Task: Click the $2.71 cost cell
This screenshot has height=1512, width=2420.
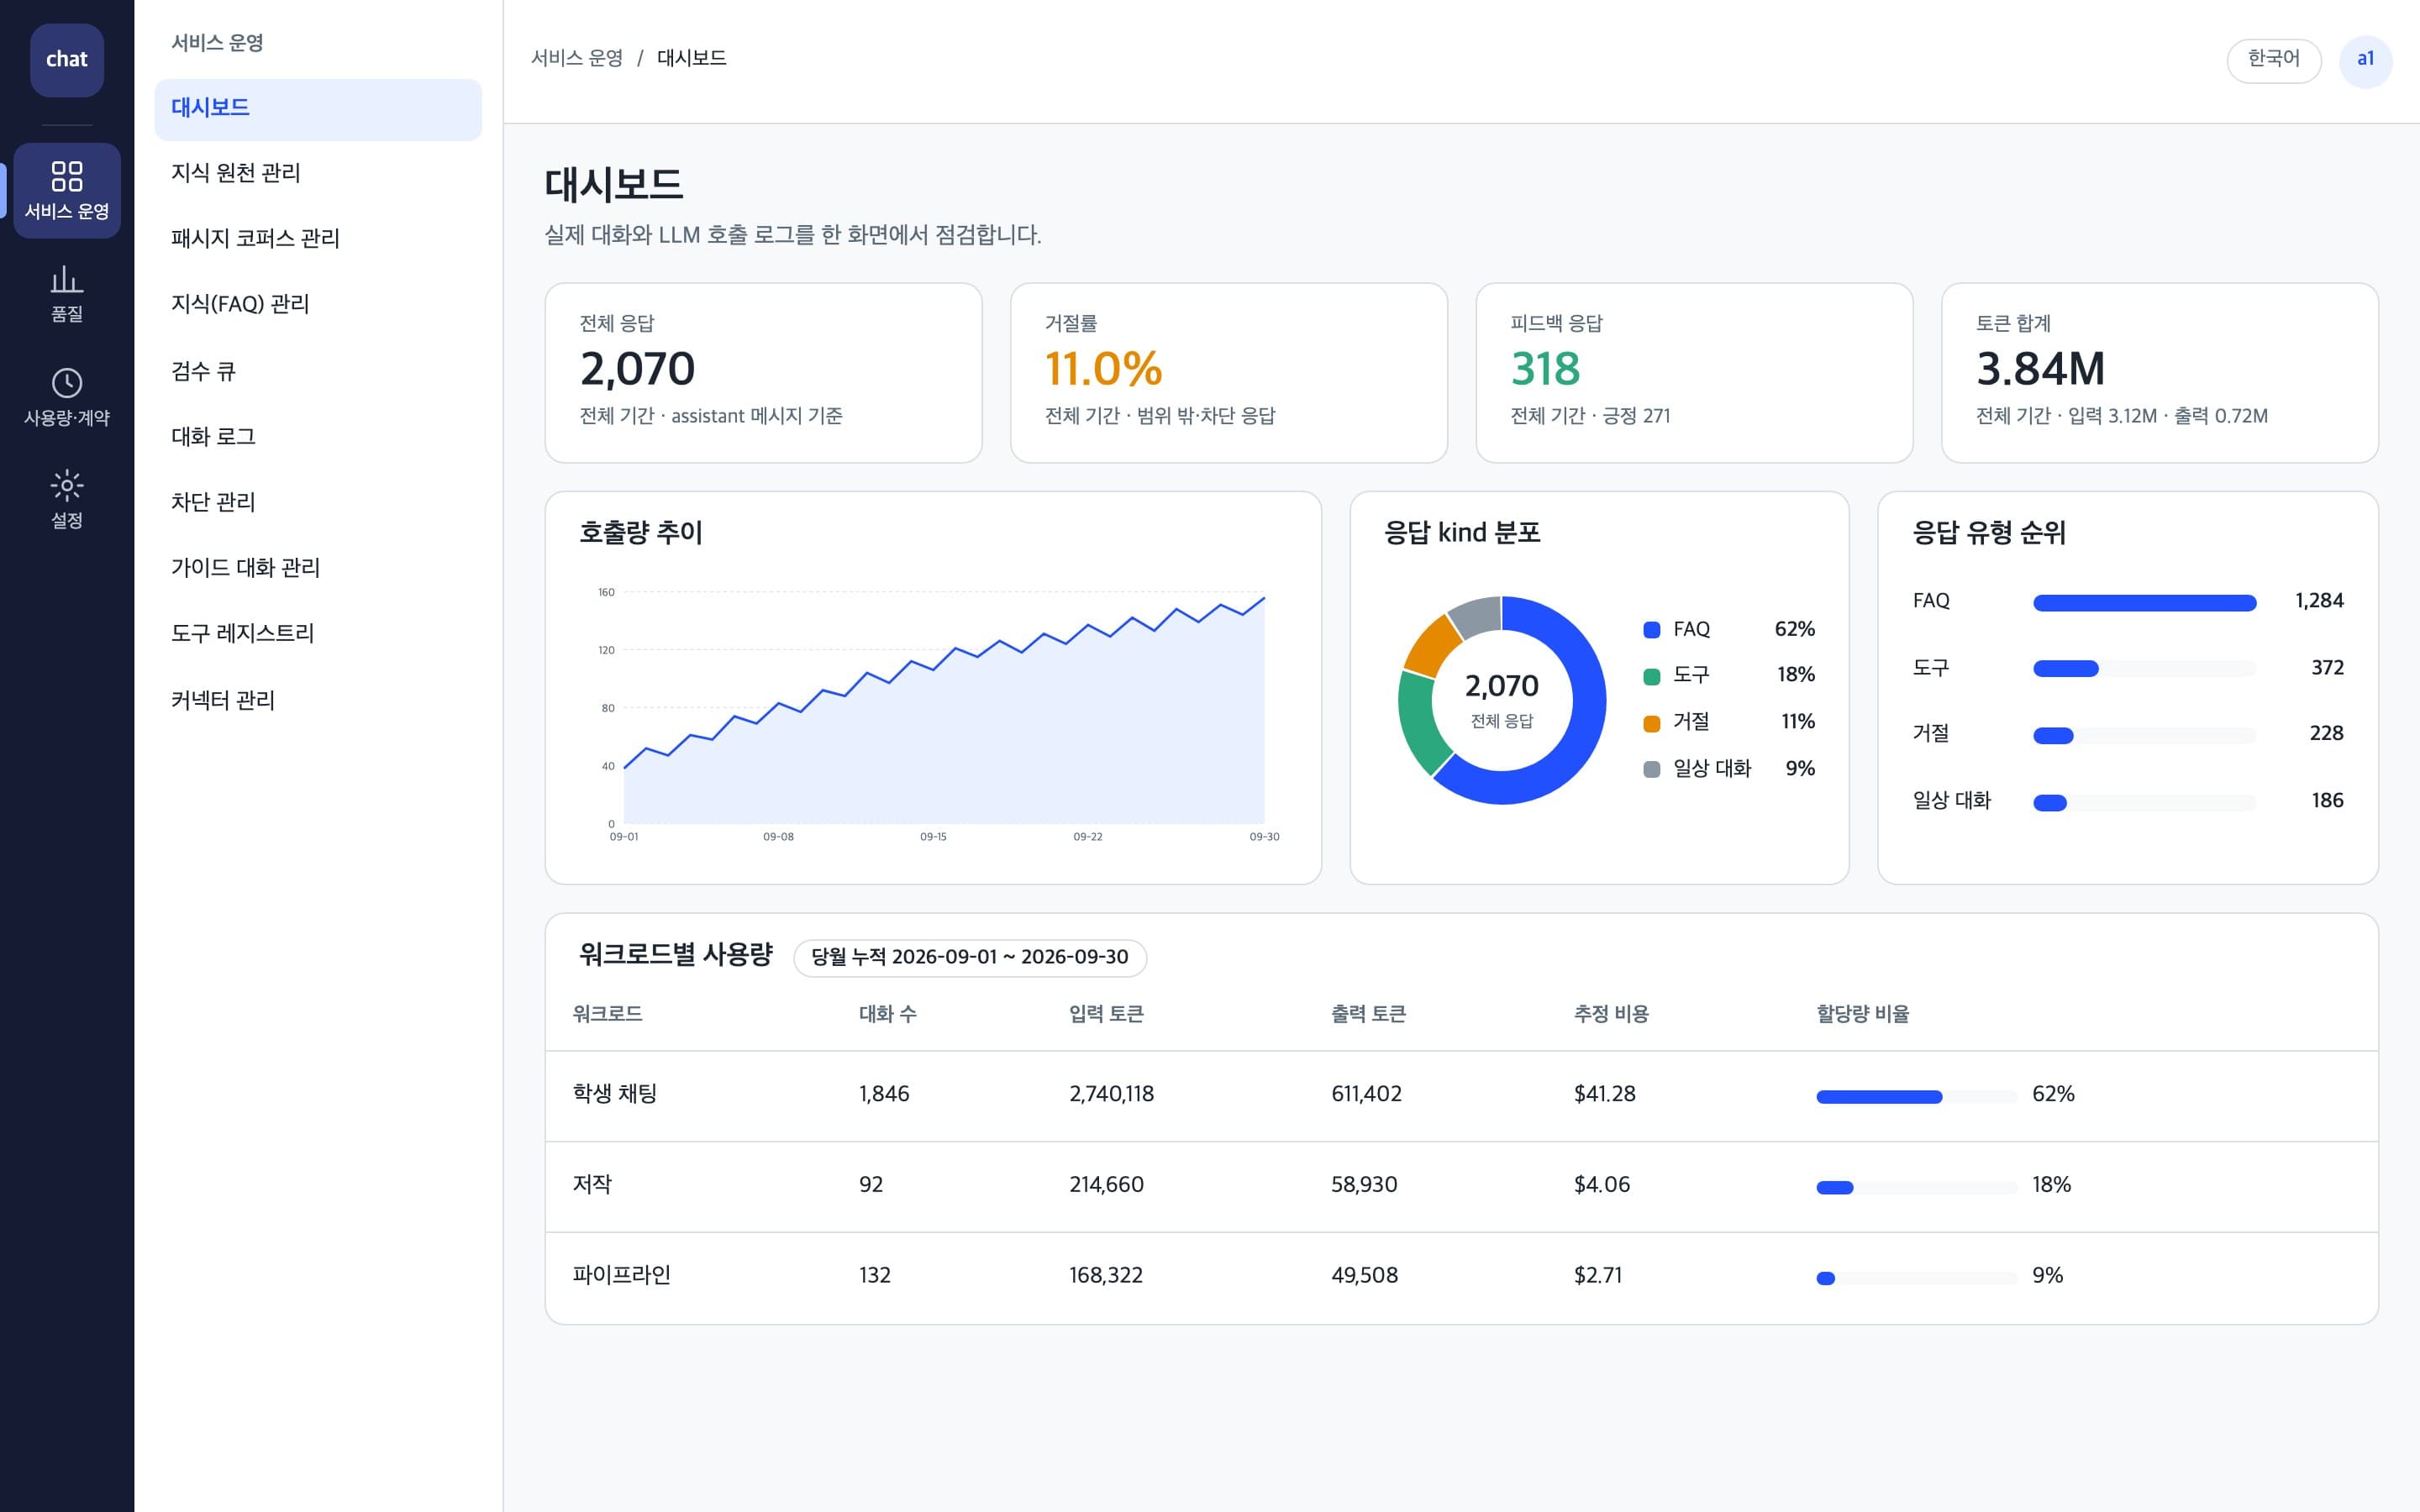Action: click(x=1598, y=1276)
